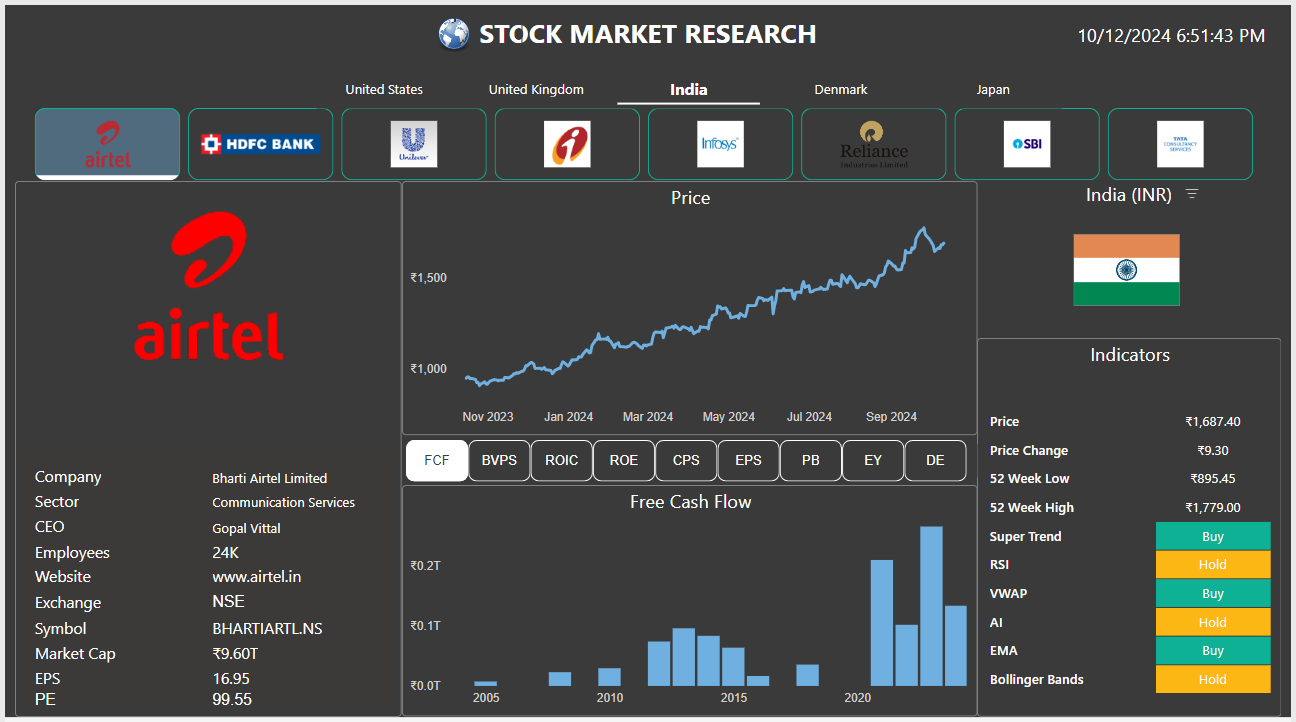This screenshot has width=1296, height=722.
Task: Click the RSI Hold indicator
Action: point(1213,565)
